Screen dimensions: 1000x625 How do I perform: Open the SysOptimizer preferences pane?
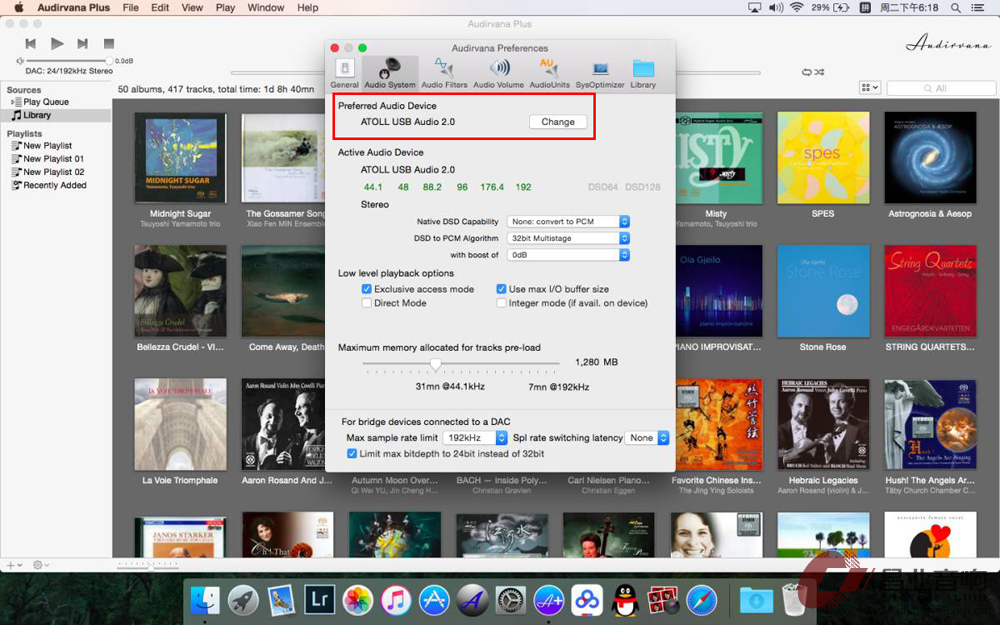click(x=599, y=73)
